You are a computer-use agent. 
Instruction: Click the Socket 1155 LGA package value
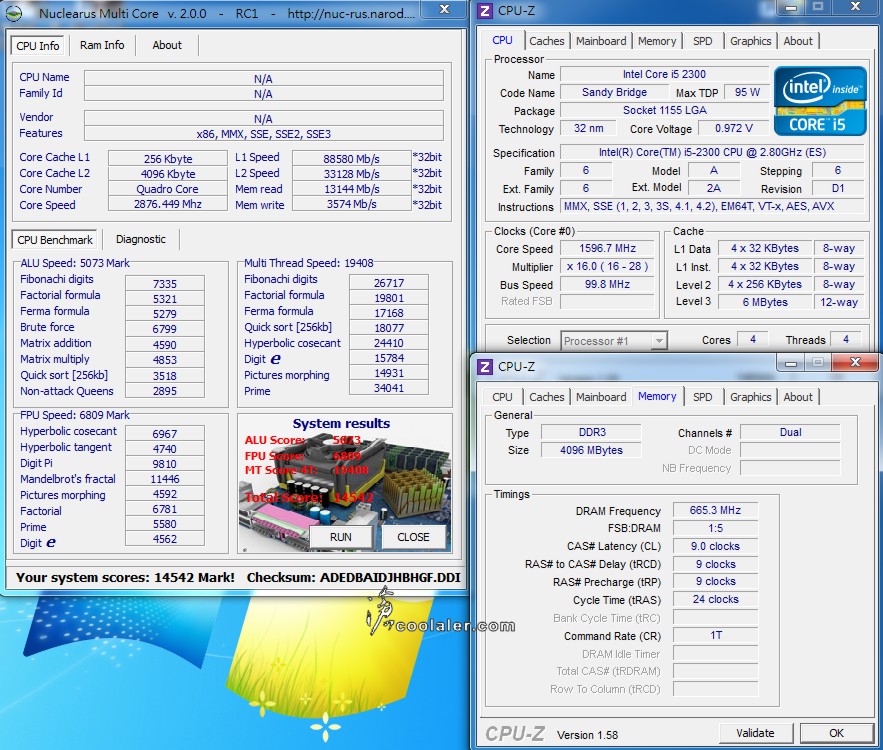click(x=665, y=110)
